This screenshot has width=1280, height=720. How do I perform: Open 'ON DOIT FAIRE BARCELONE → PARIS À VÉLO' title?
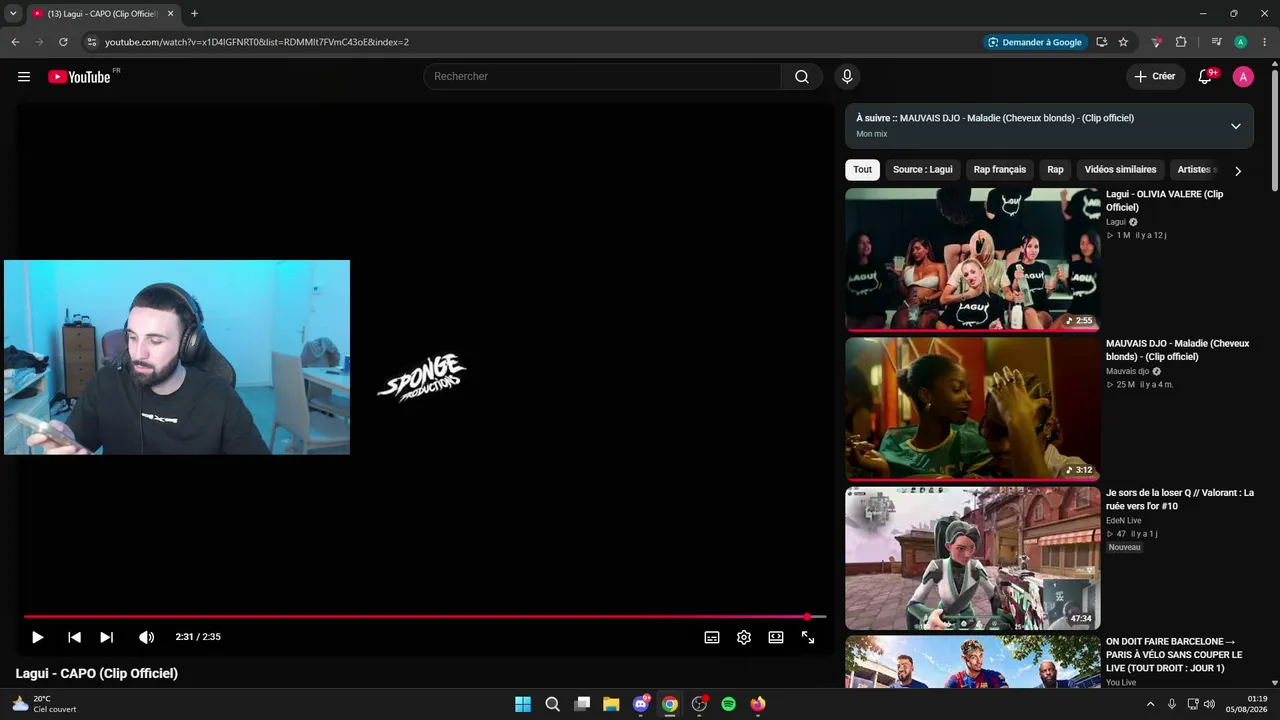pyautogui.click(x=1174, y=655)
